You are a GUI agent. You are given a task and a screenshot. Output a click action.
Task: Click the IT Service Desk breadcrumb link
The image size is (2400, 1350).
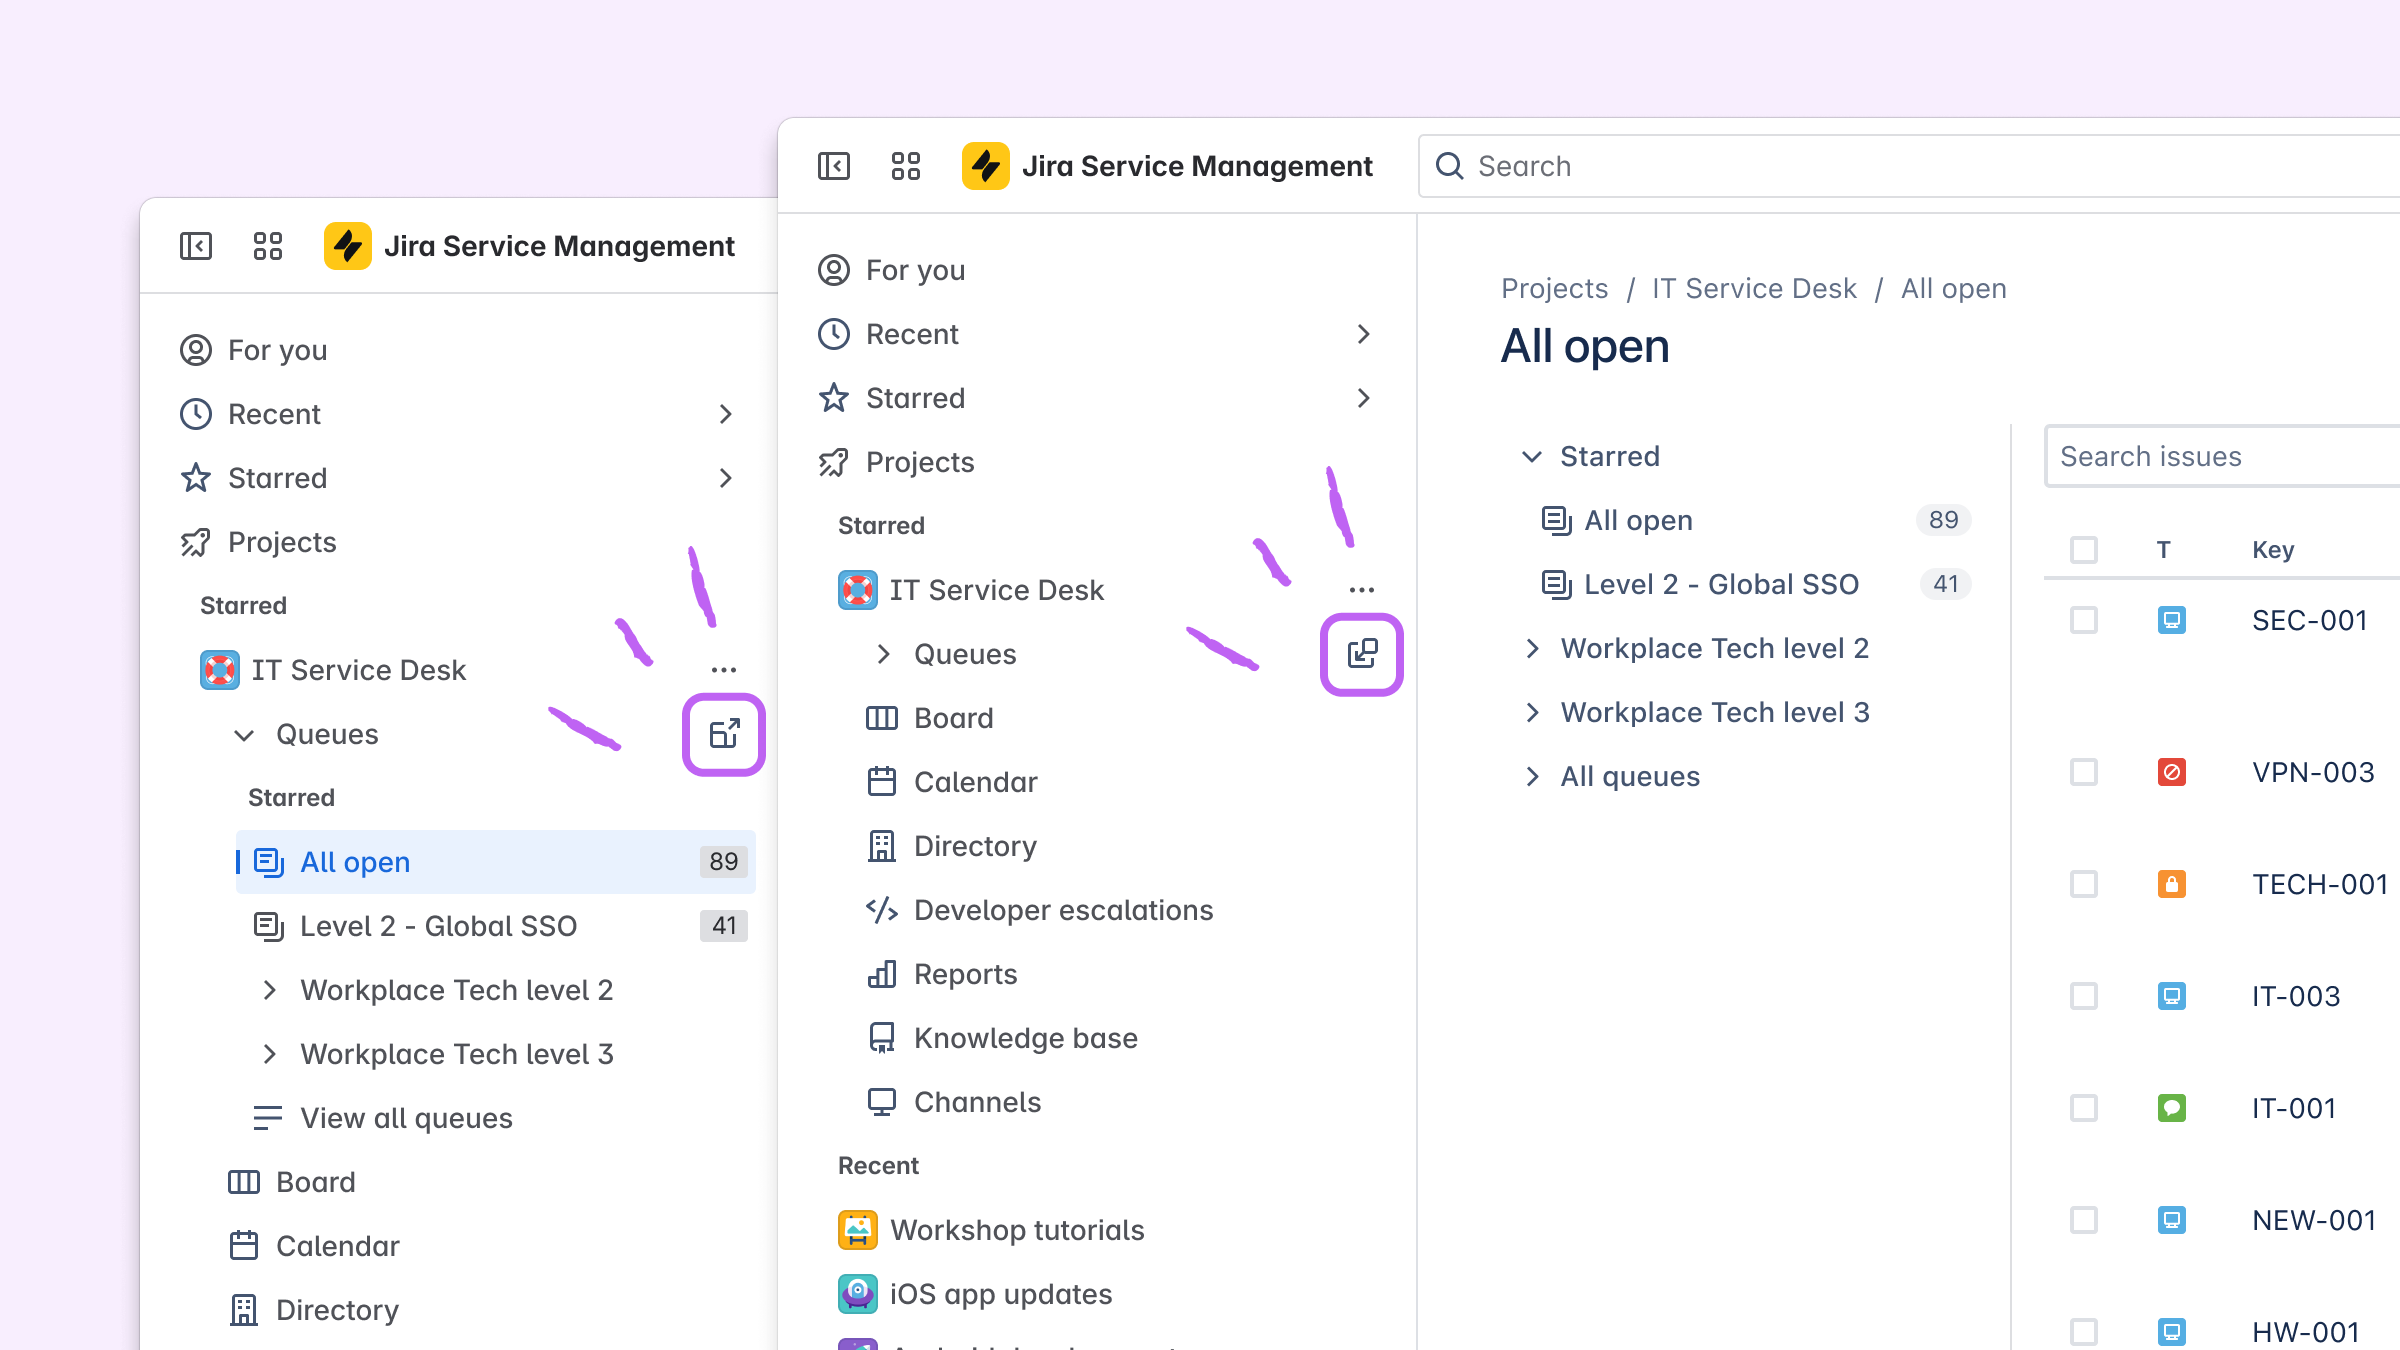click(1754, 289)
